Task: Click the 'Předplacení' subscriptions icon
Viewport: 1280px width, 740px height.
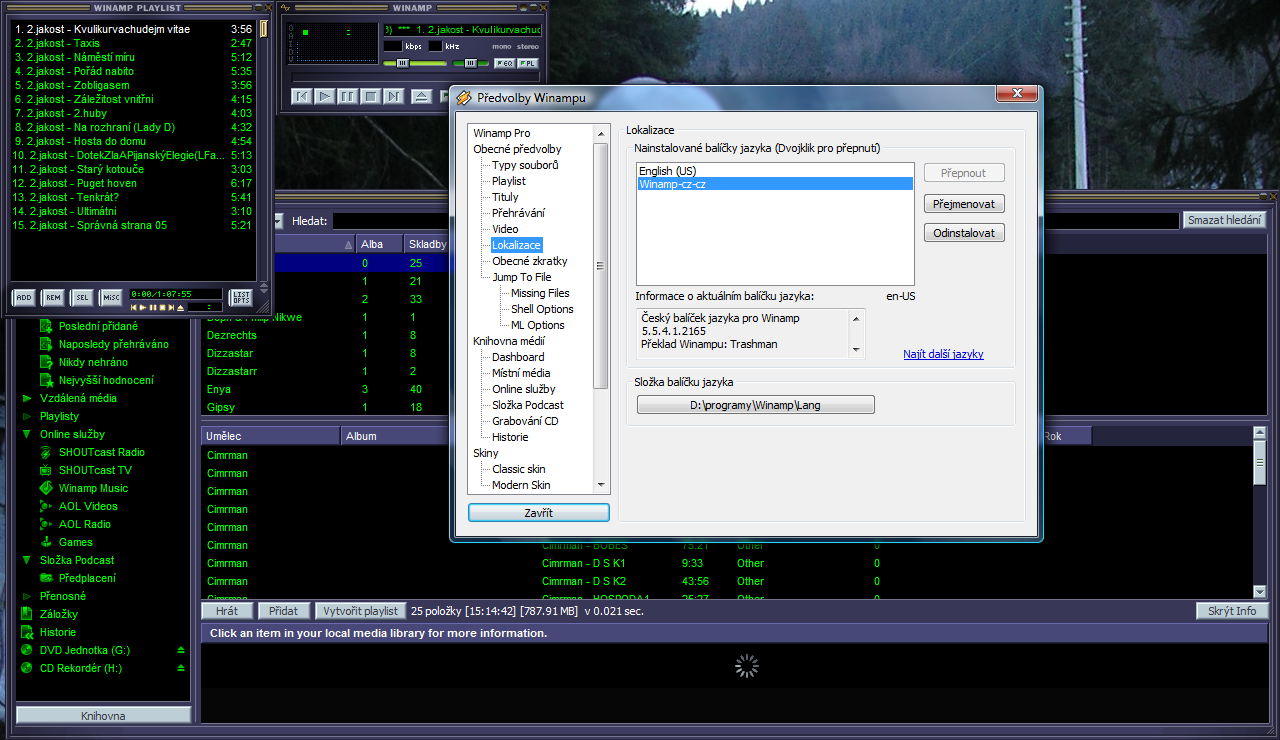Action: (46, 578)
